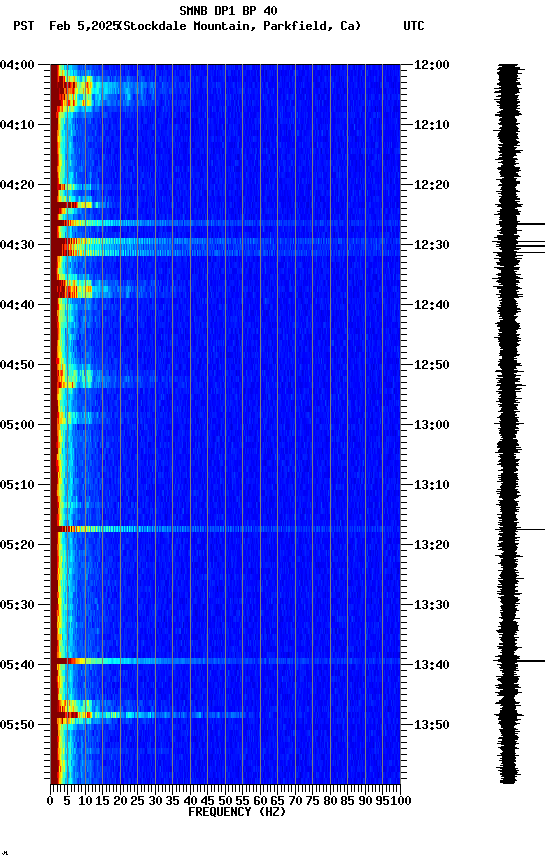Click the broadband spectrogram streak near 12:26 UTC
Viewport: 552px width, 864px height.
point(225,223)
